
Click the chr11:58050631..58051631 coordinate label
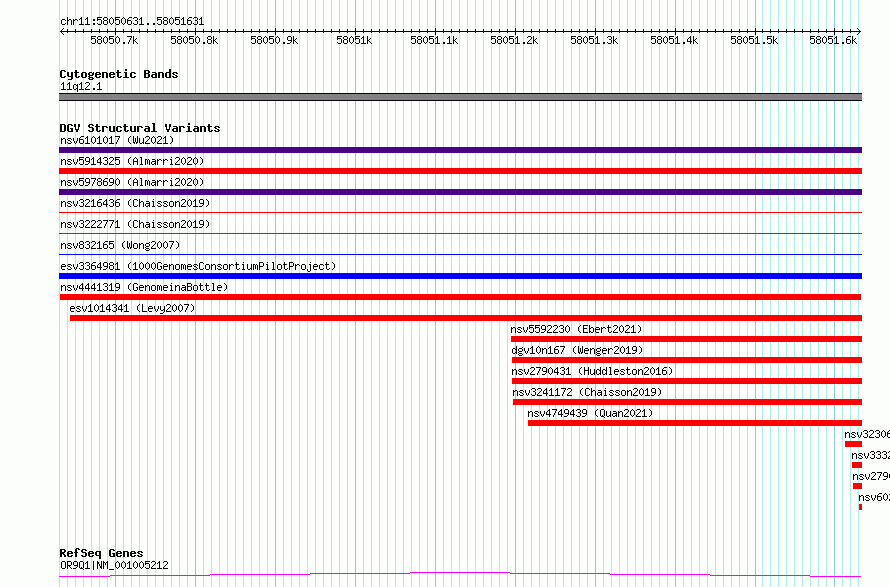pos(132,21)
